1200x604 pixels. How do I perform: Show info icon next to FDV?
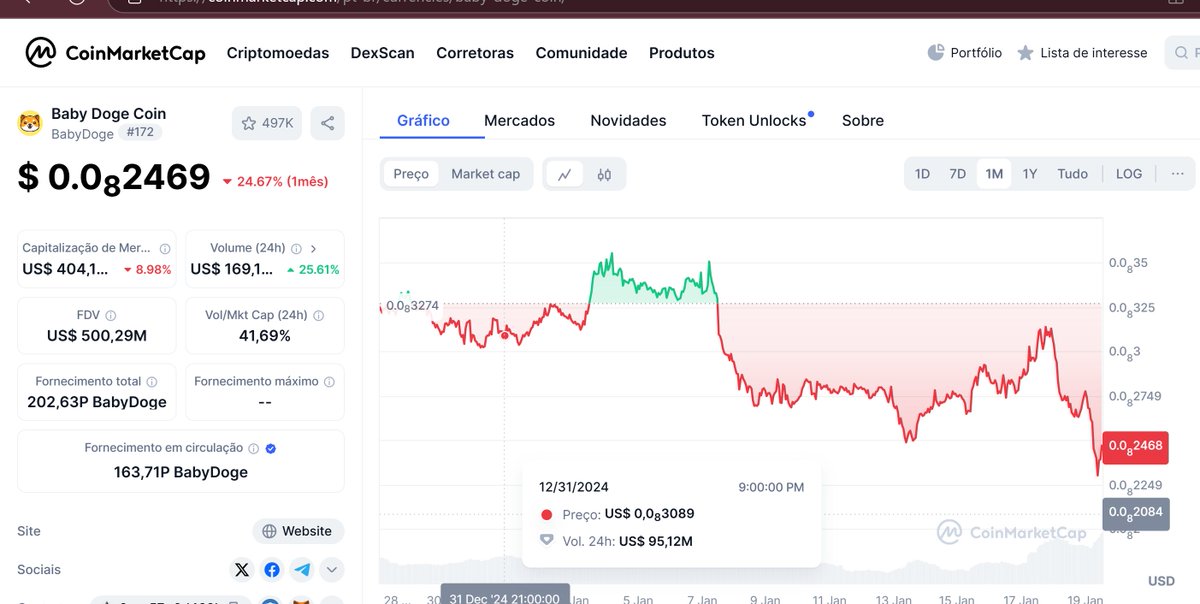[111, 315]
